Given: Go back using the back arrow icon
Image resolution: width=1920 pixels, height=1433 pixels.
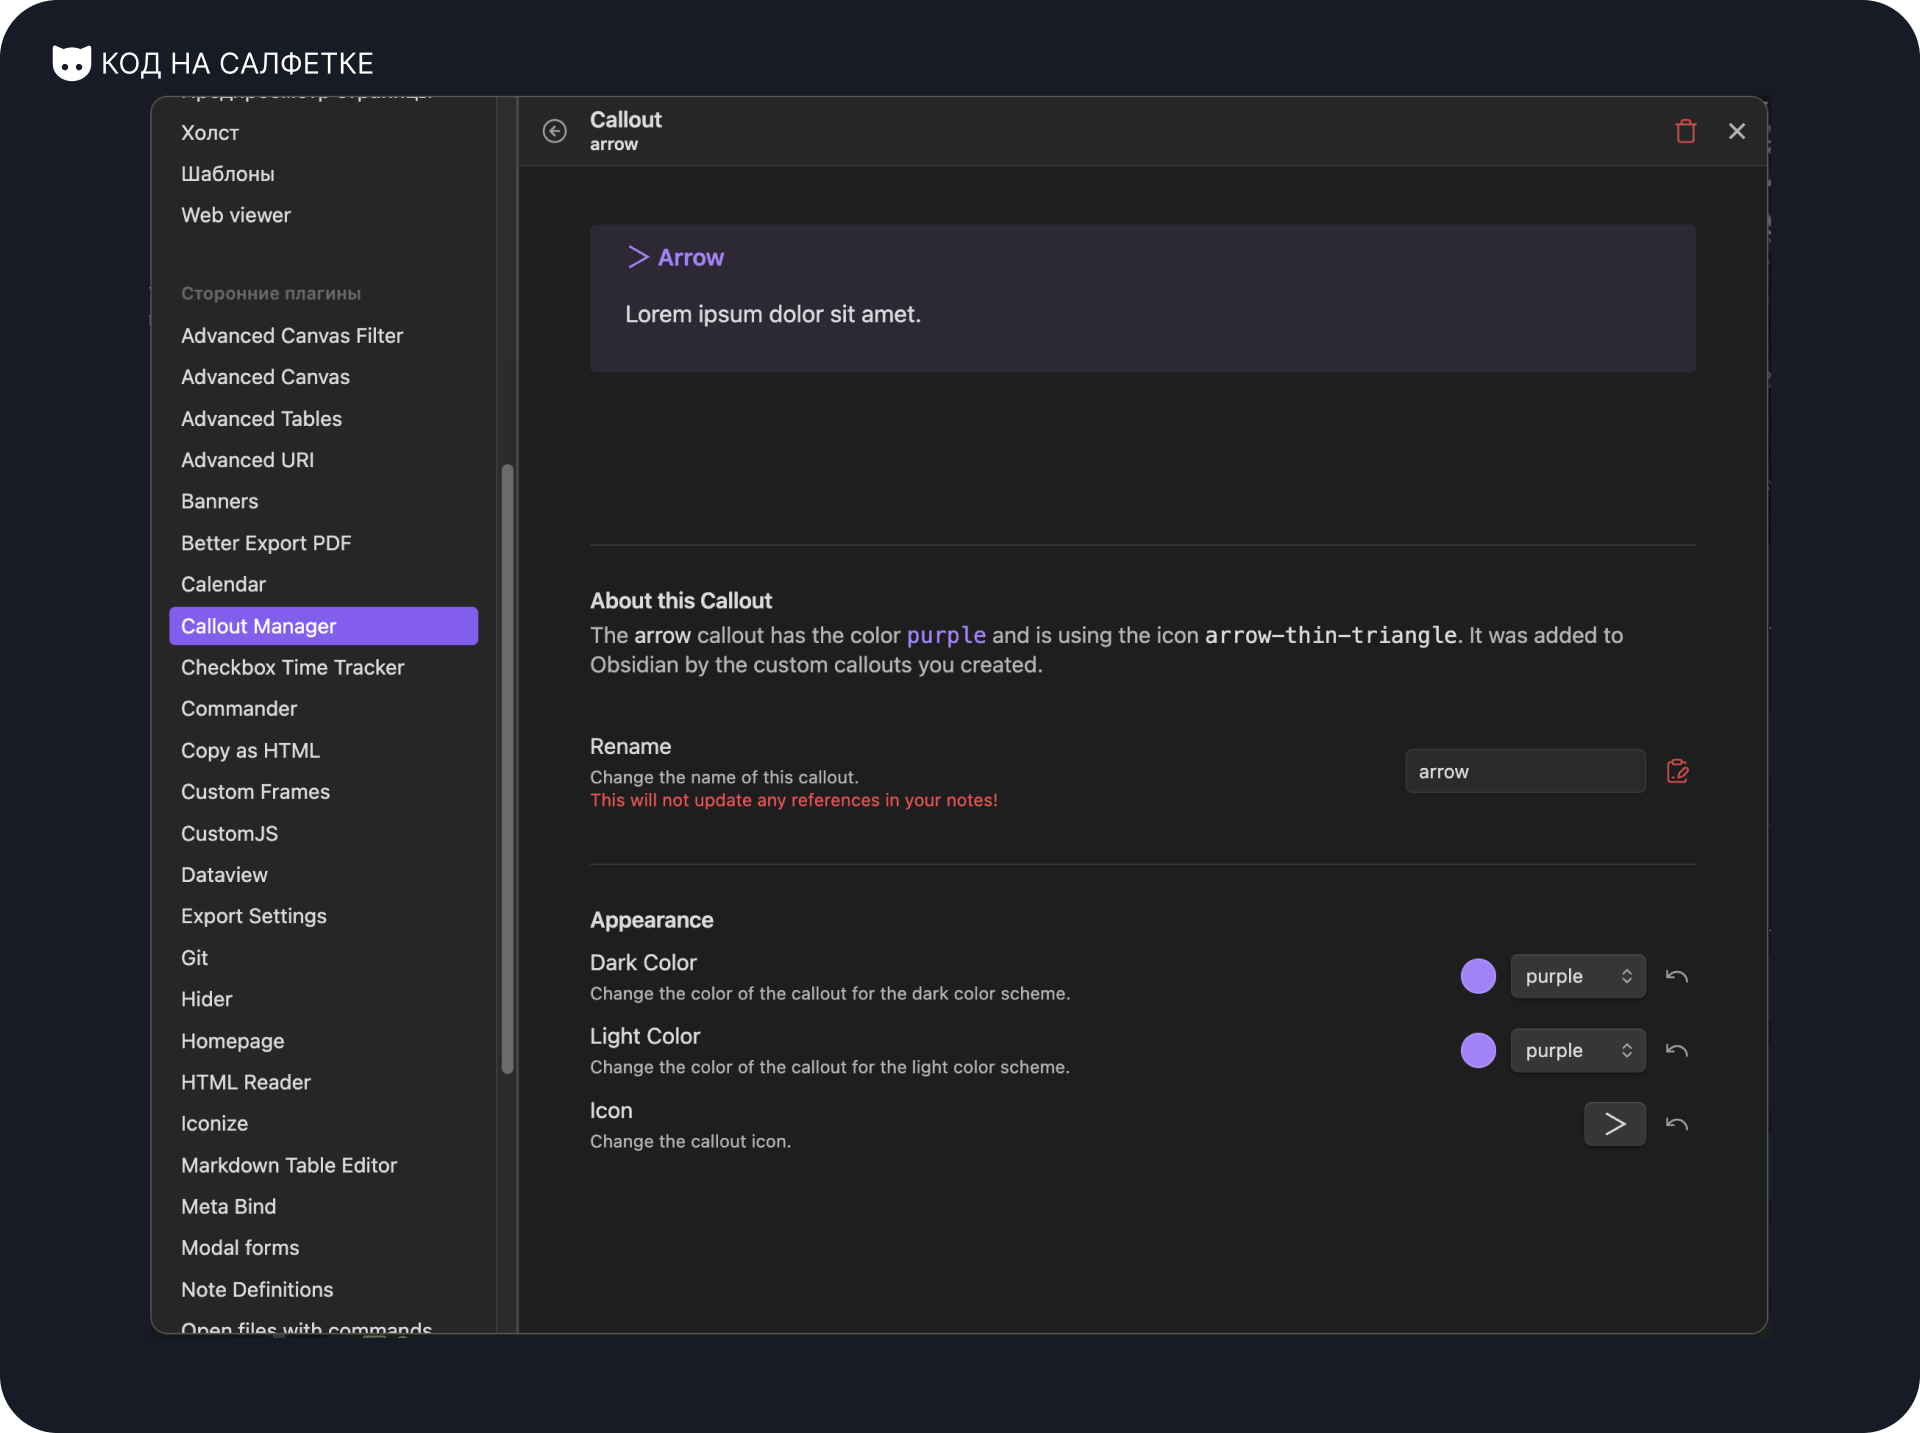Looking at the screenshot, I should click(555, 131).
